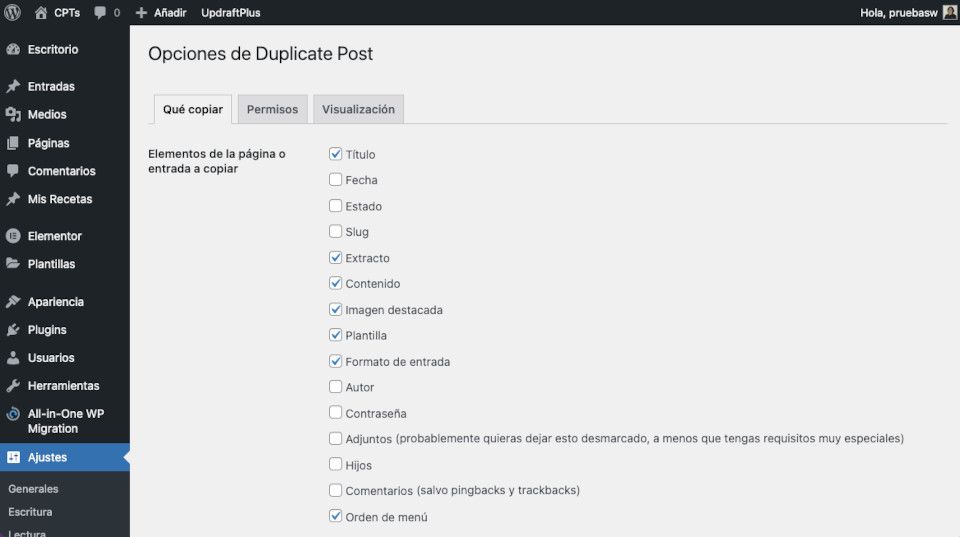
Task: Open All-in-One WP Migration menu
Action: 66,421
